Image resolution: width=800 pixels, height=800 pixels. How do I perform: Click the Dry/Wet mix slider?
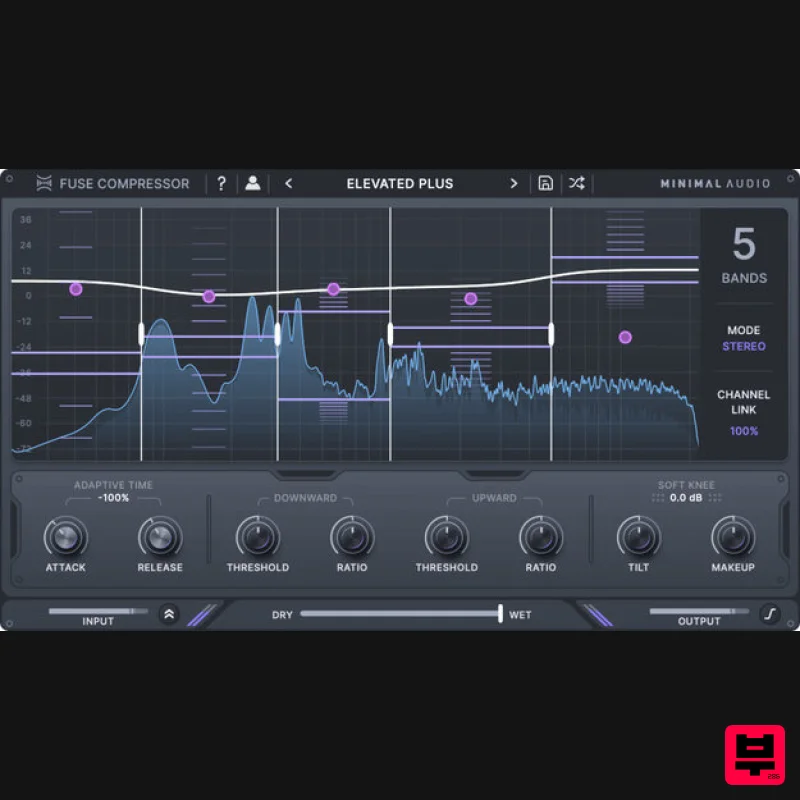pyautogui.click(x=500, y=614)
